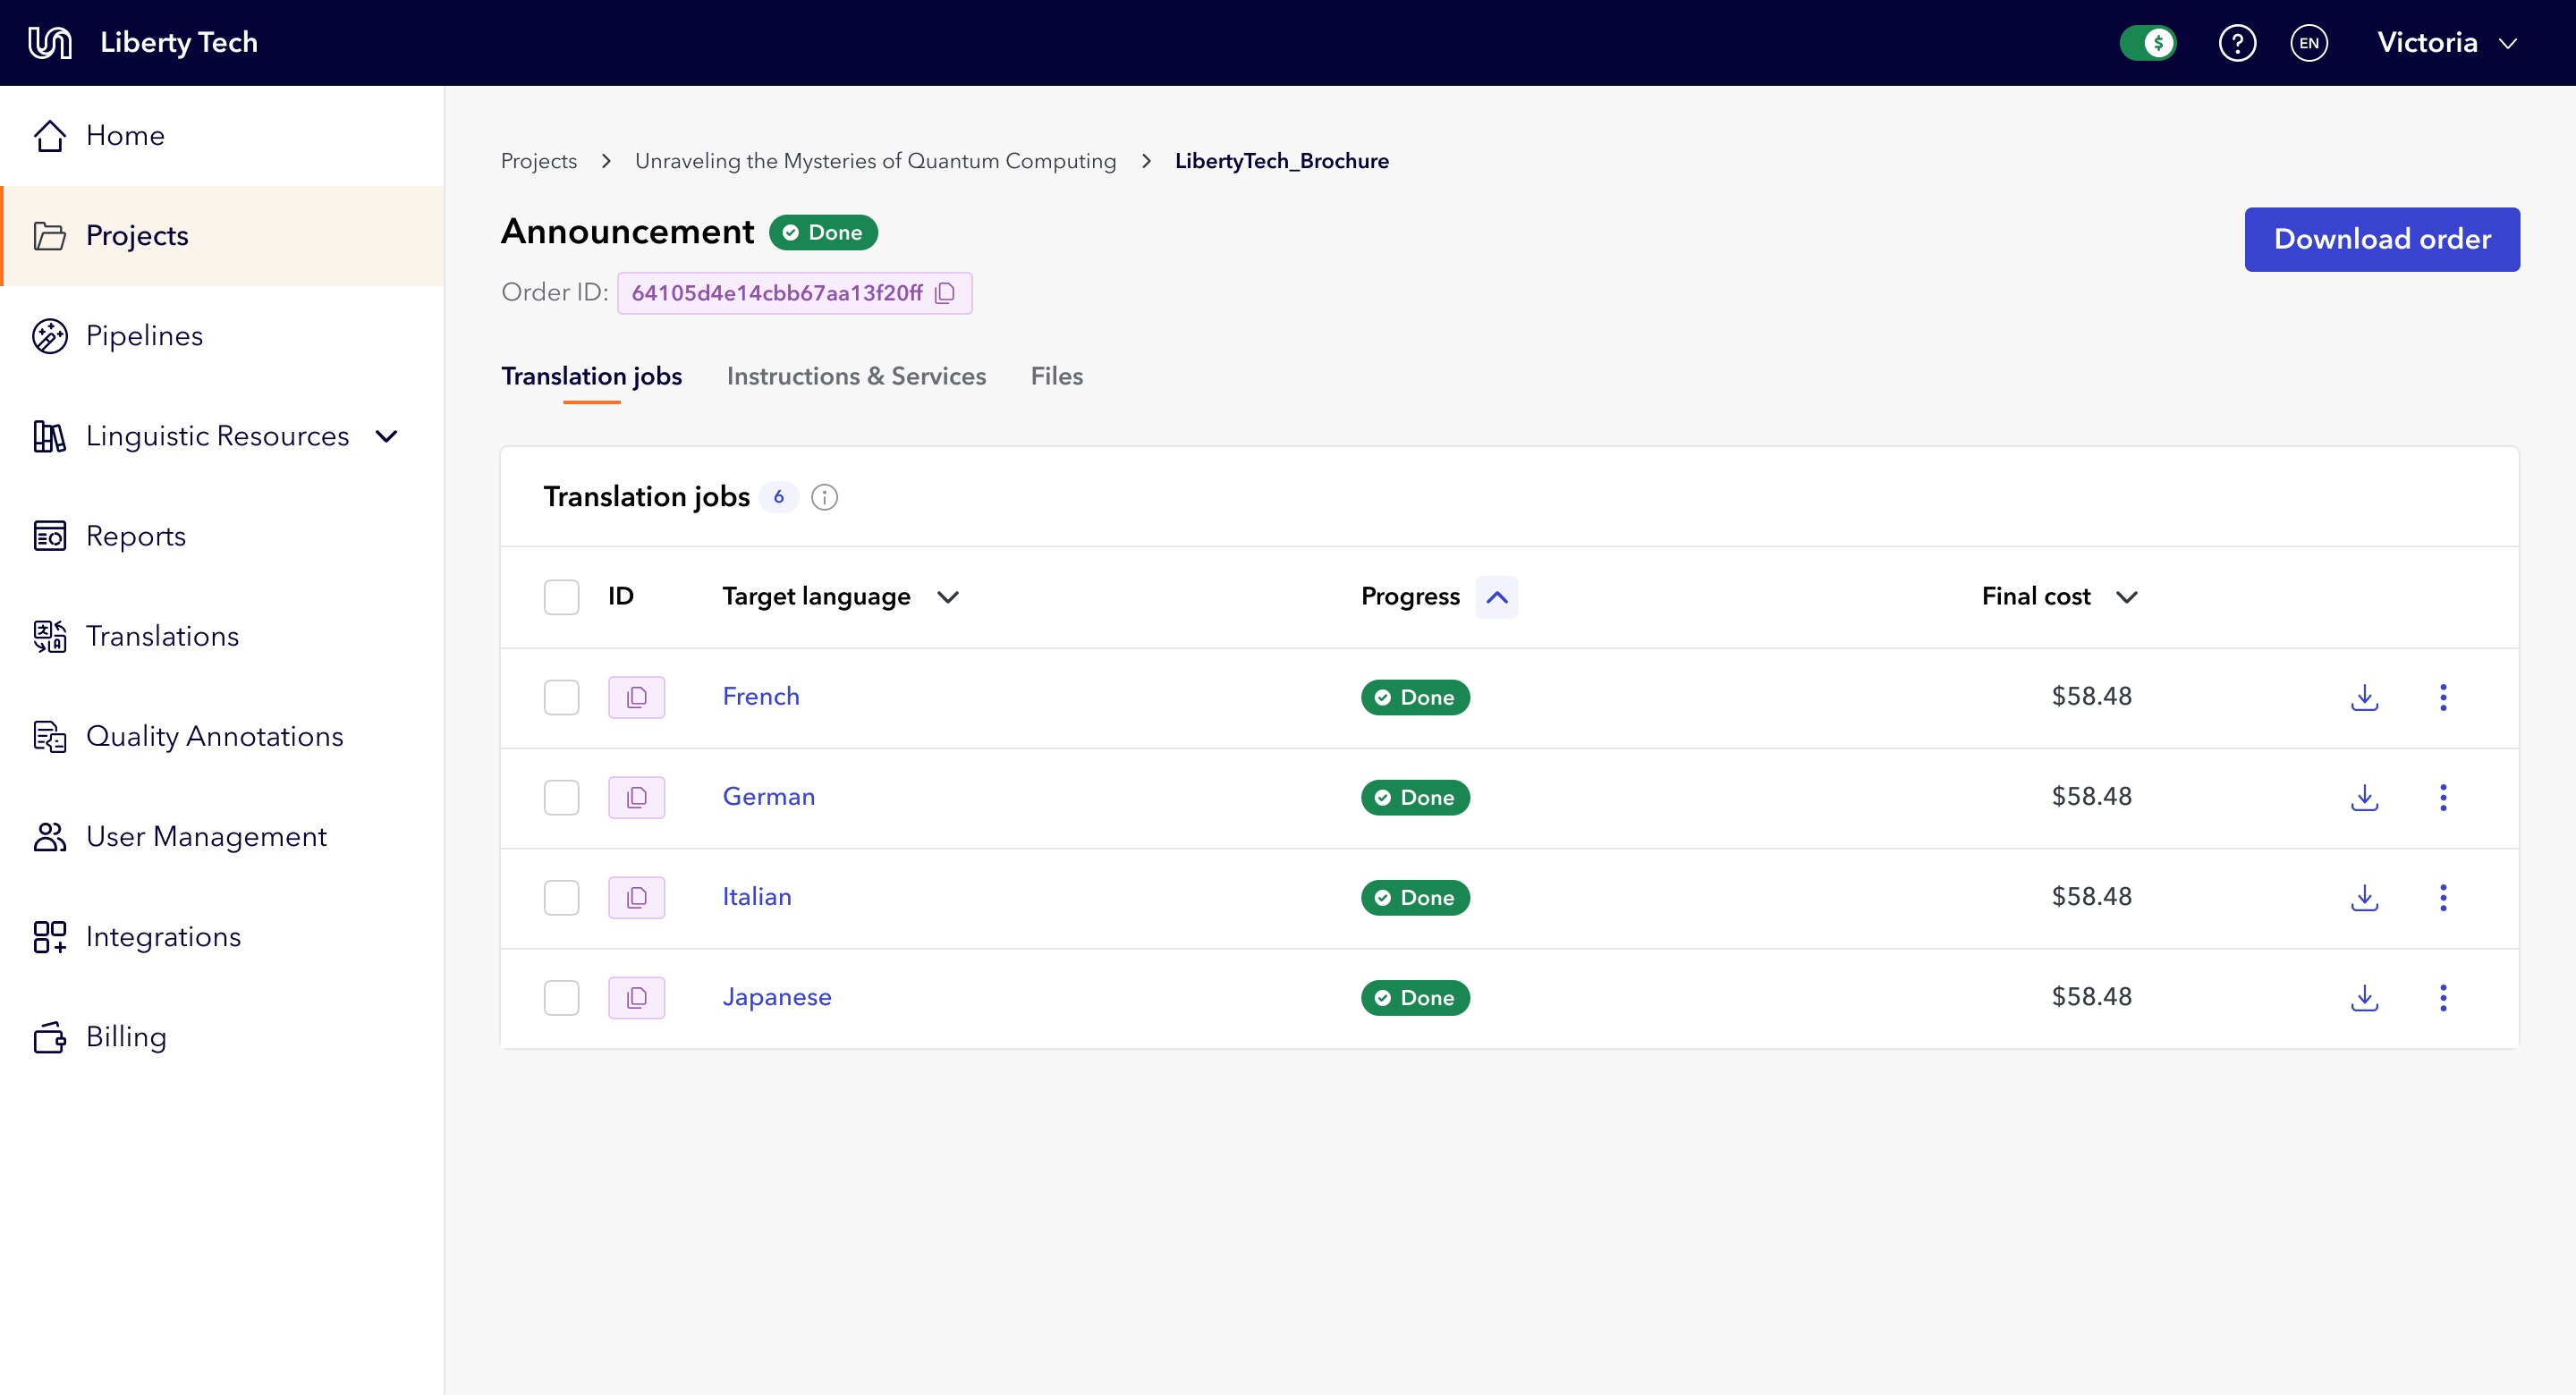Screen dimensions: 2576x1395
Task: Sort by Final cost chevron
Action: pyautogui.click(x=2126, y=597)
